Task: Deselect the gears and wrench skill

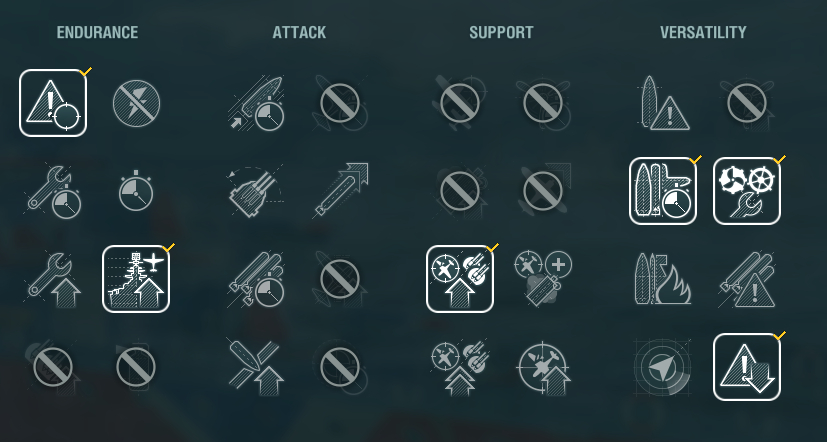Action: pyautogui.click(x=747, y=191)
